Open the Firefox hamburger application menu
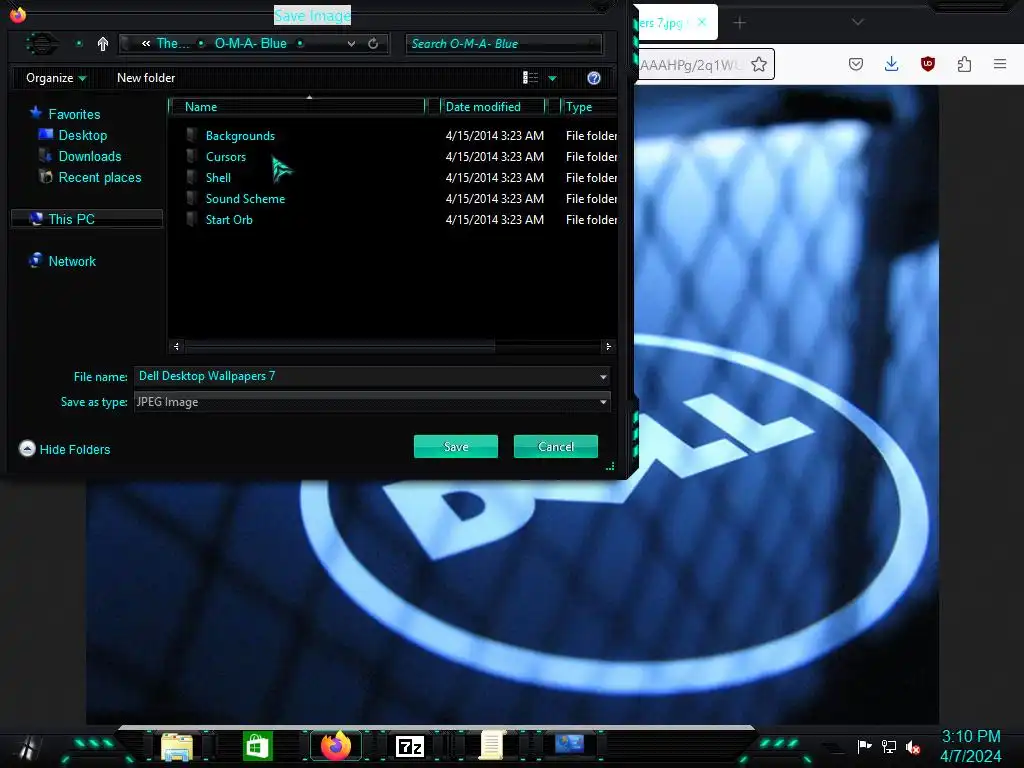Screen dimensions: 1024x768 tap(1000, 64)
